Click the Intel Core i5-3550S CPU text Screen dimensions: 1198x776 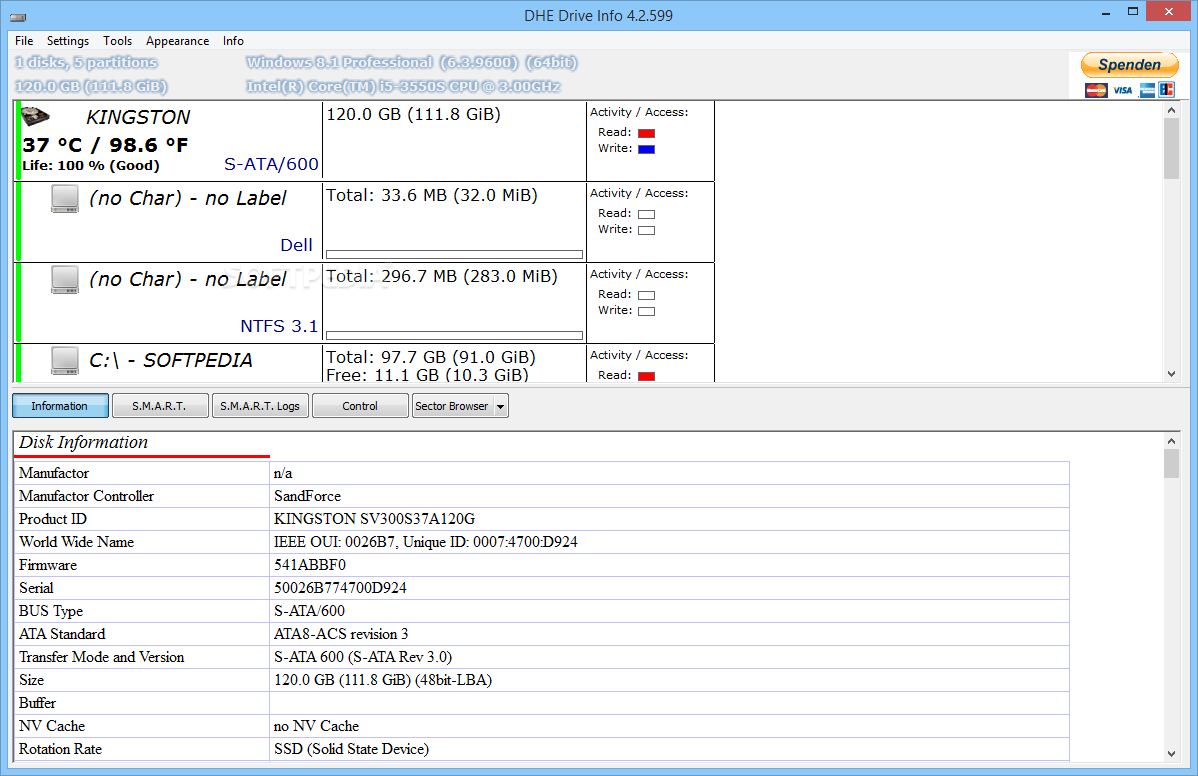(x=403, y=86)
